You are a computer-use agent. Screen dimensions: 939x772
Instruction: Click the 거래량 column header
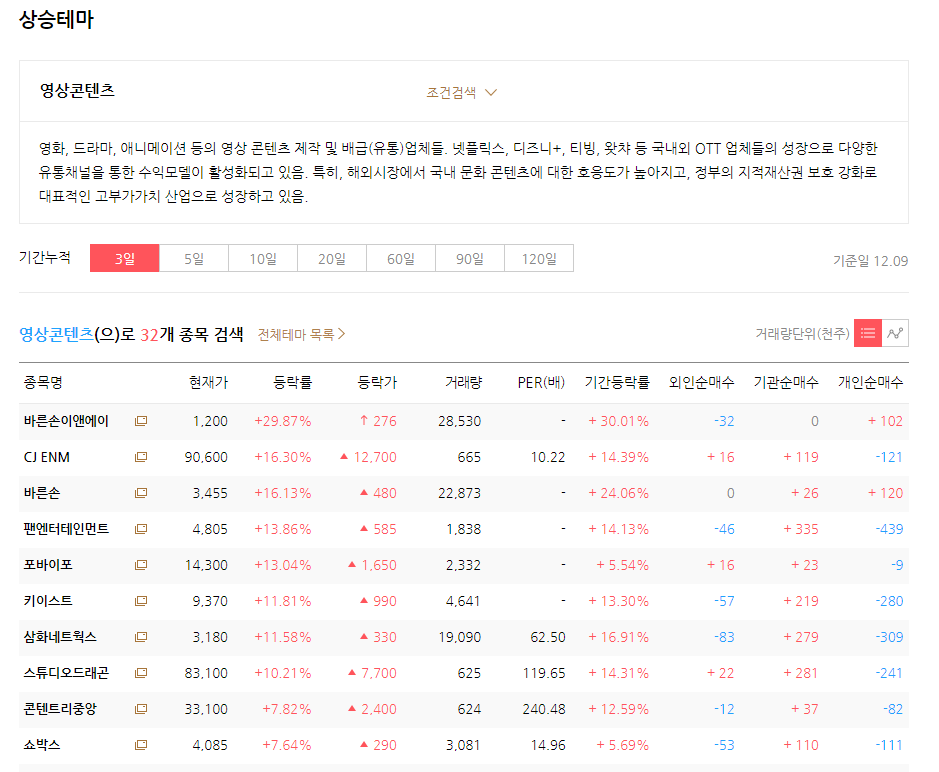coord(463,382)
